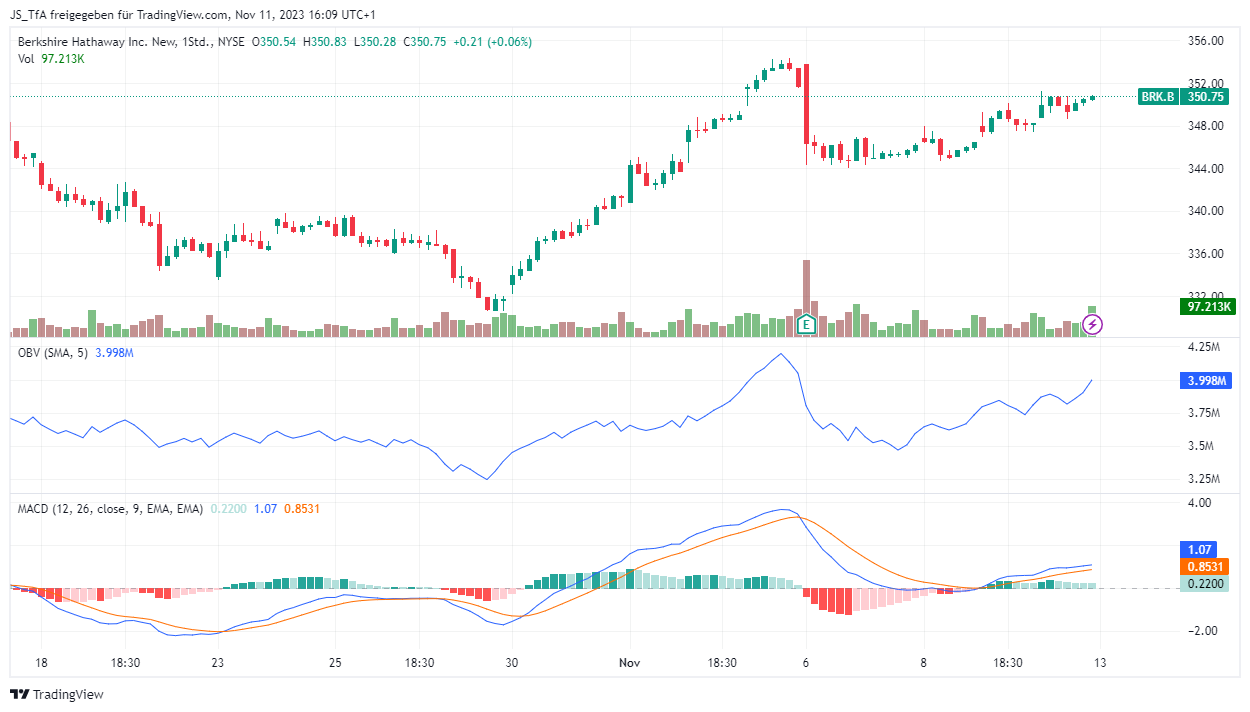1250x712 pixels.
Task: Click the OBV (SMA, 5) indicator legend
Action: click(54, 354)
